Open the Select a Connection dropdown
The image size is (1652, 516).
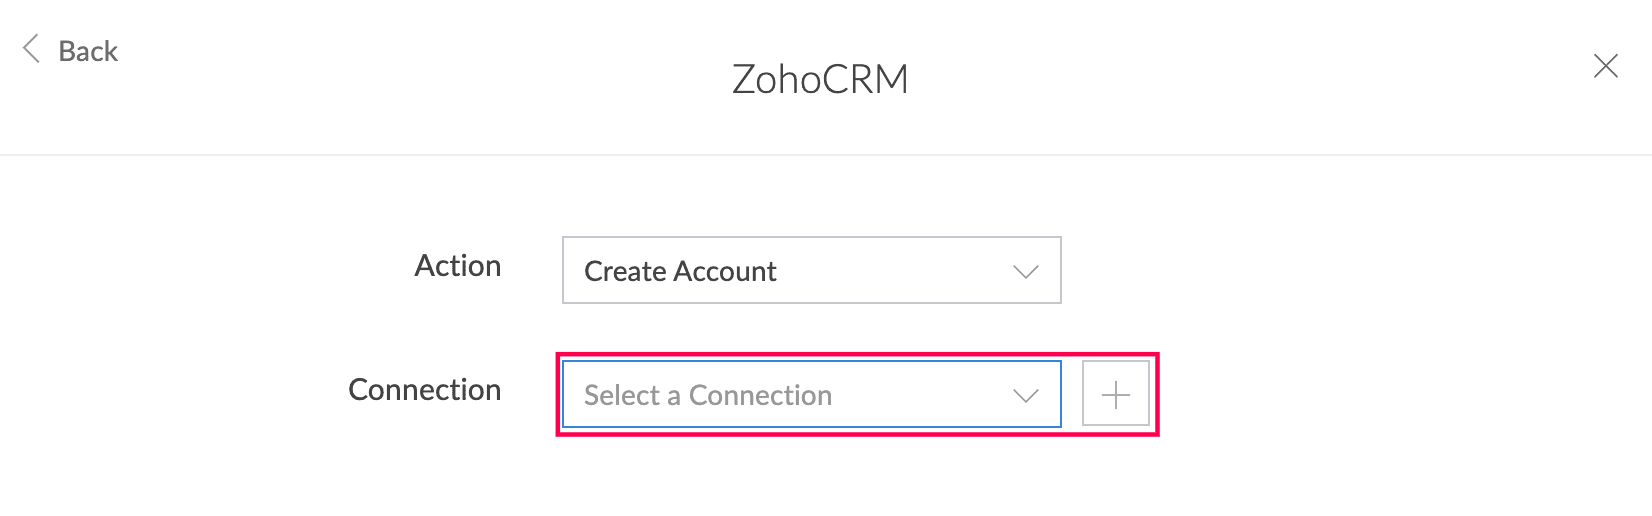pyautogui.click(x=812, y=394)
